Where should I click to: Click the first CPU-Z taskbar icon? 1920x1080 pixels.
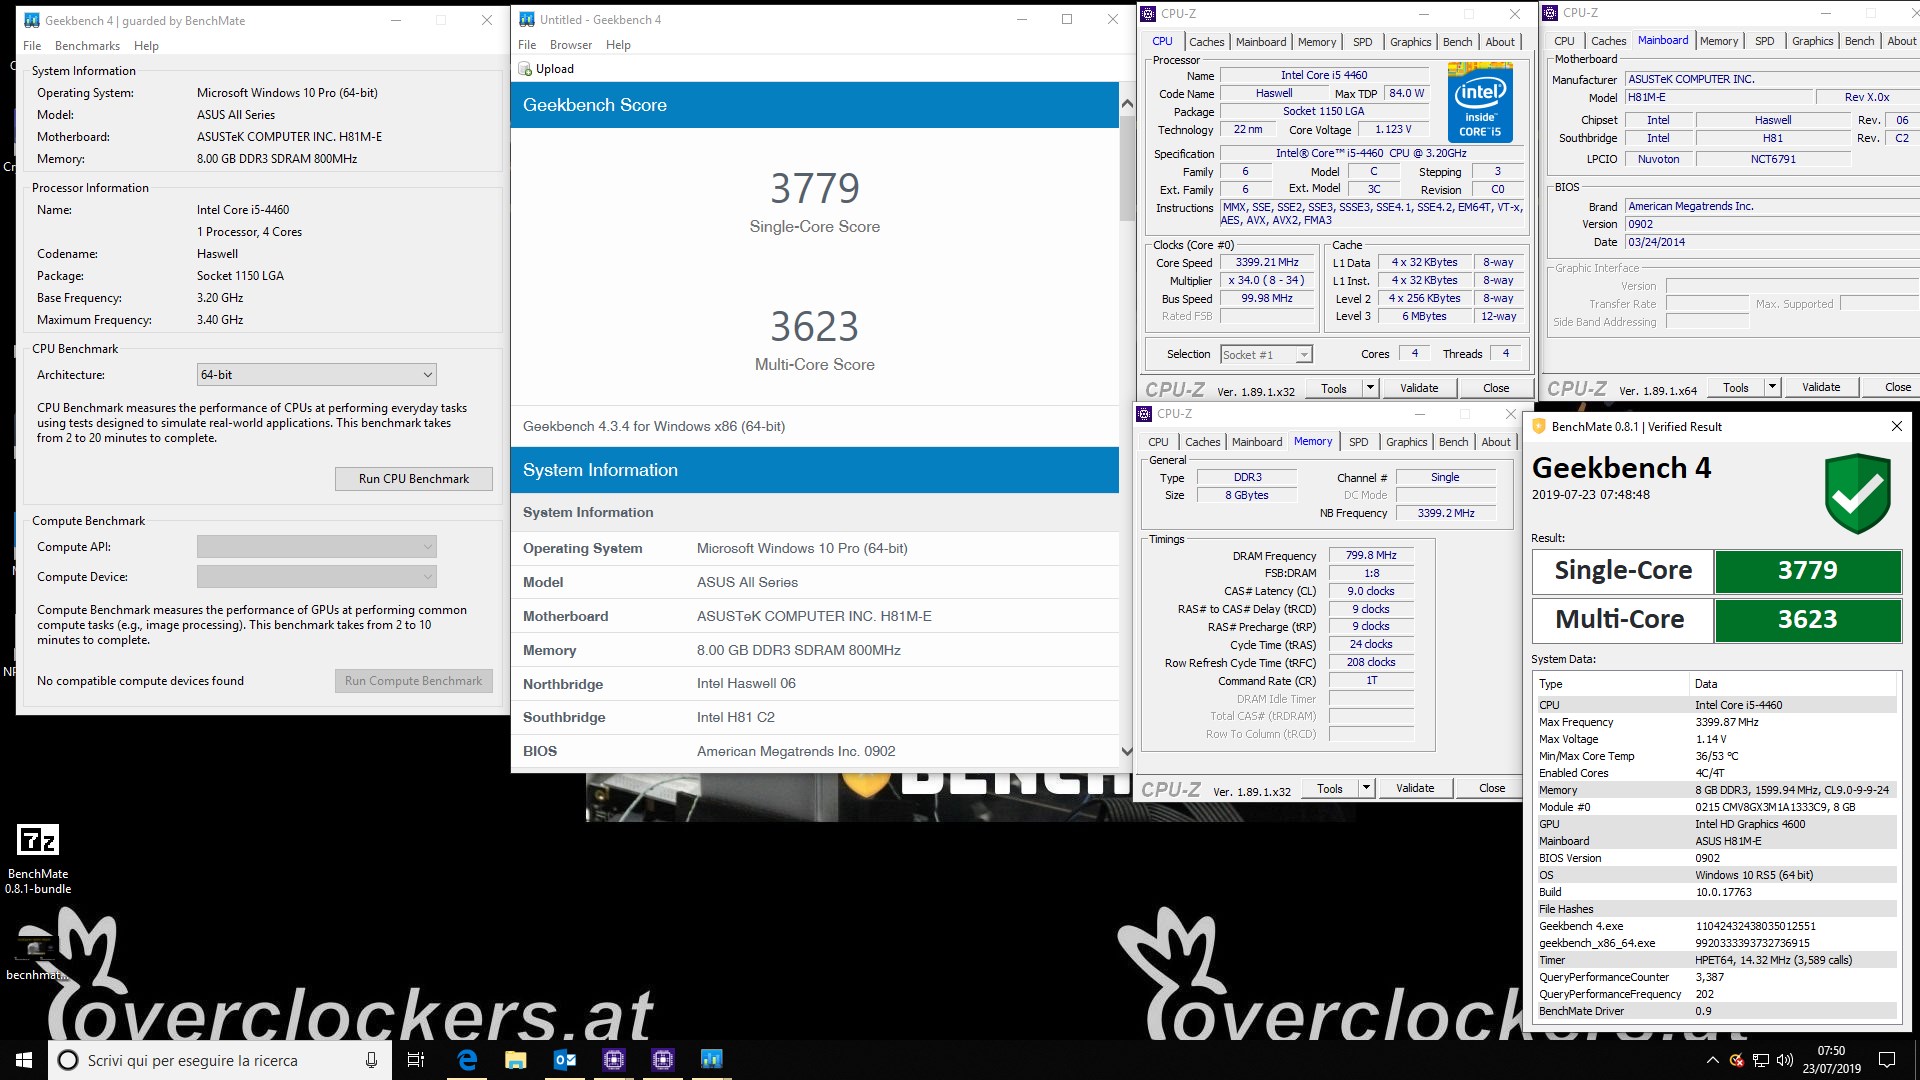pos(613,1060)
